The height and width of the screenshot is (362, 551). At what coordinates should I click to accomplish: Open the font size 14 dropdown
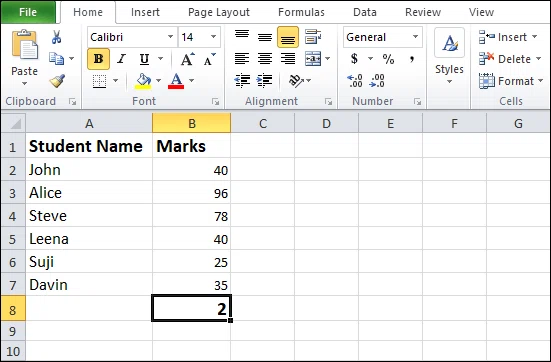[x=213, y=37]
